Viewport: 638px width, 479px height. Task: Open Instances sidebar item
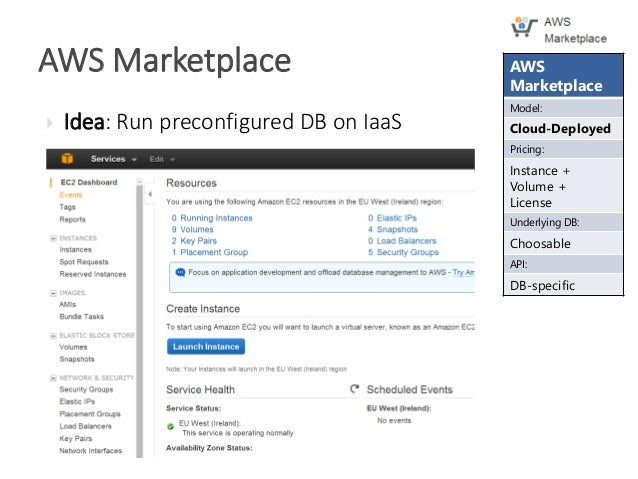(x=76, y=249)
